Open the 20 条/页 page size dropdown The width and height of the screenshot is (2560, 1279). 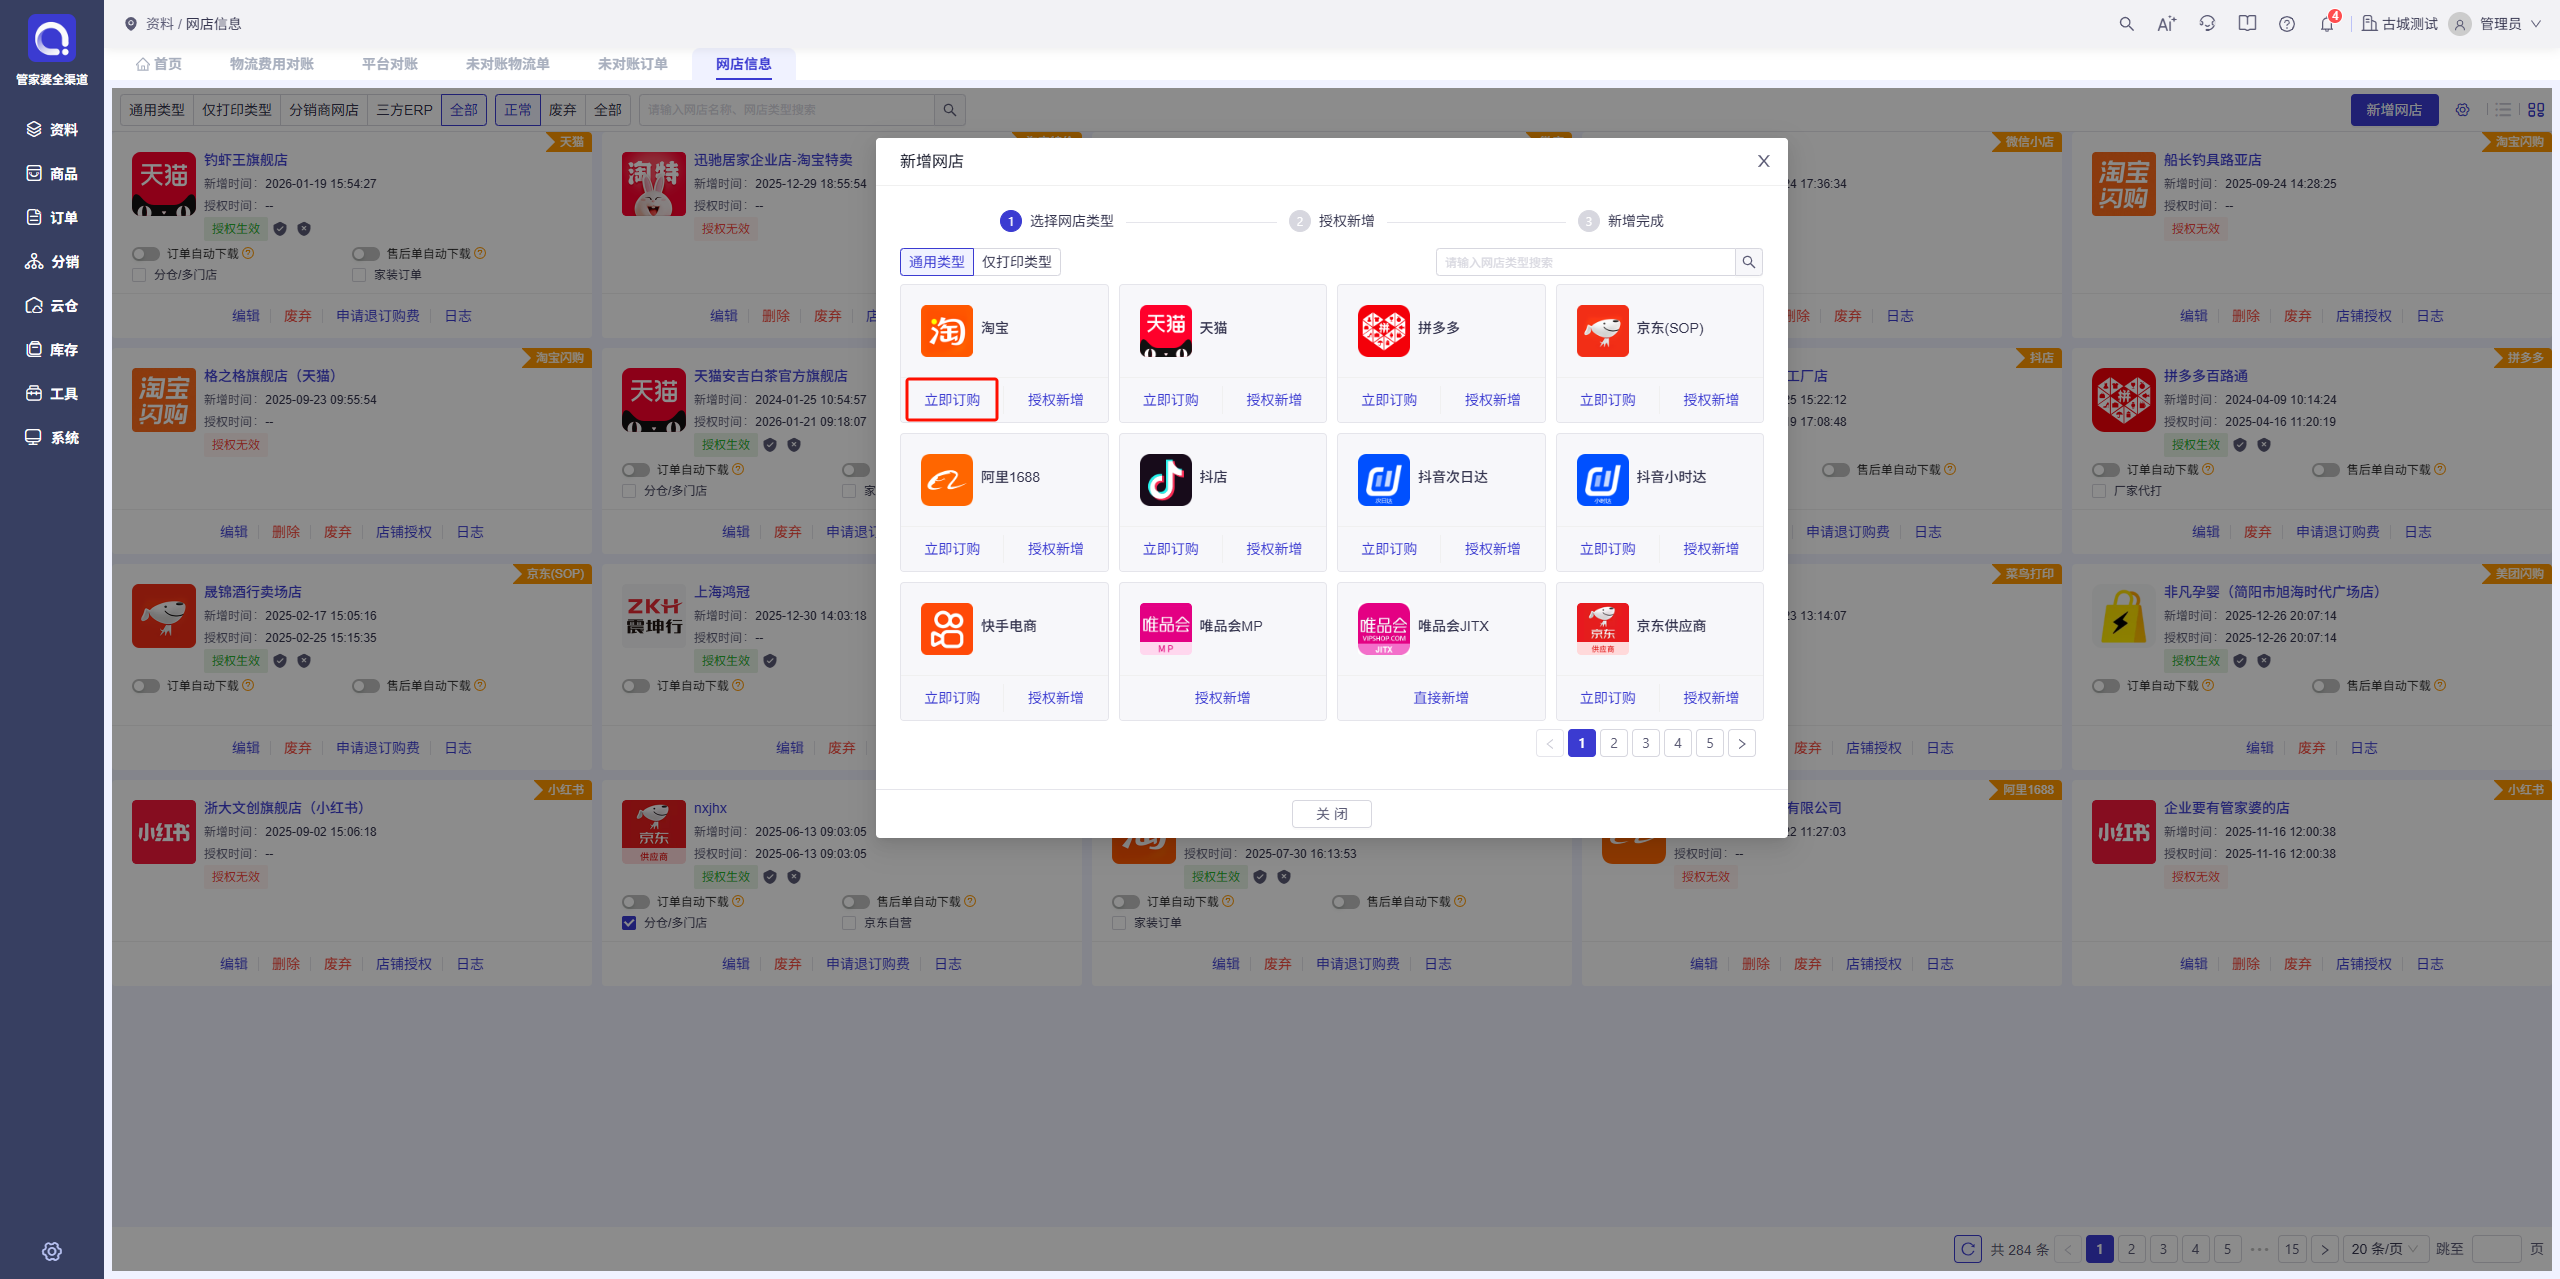tap(2385, 1248)
